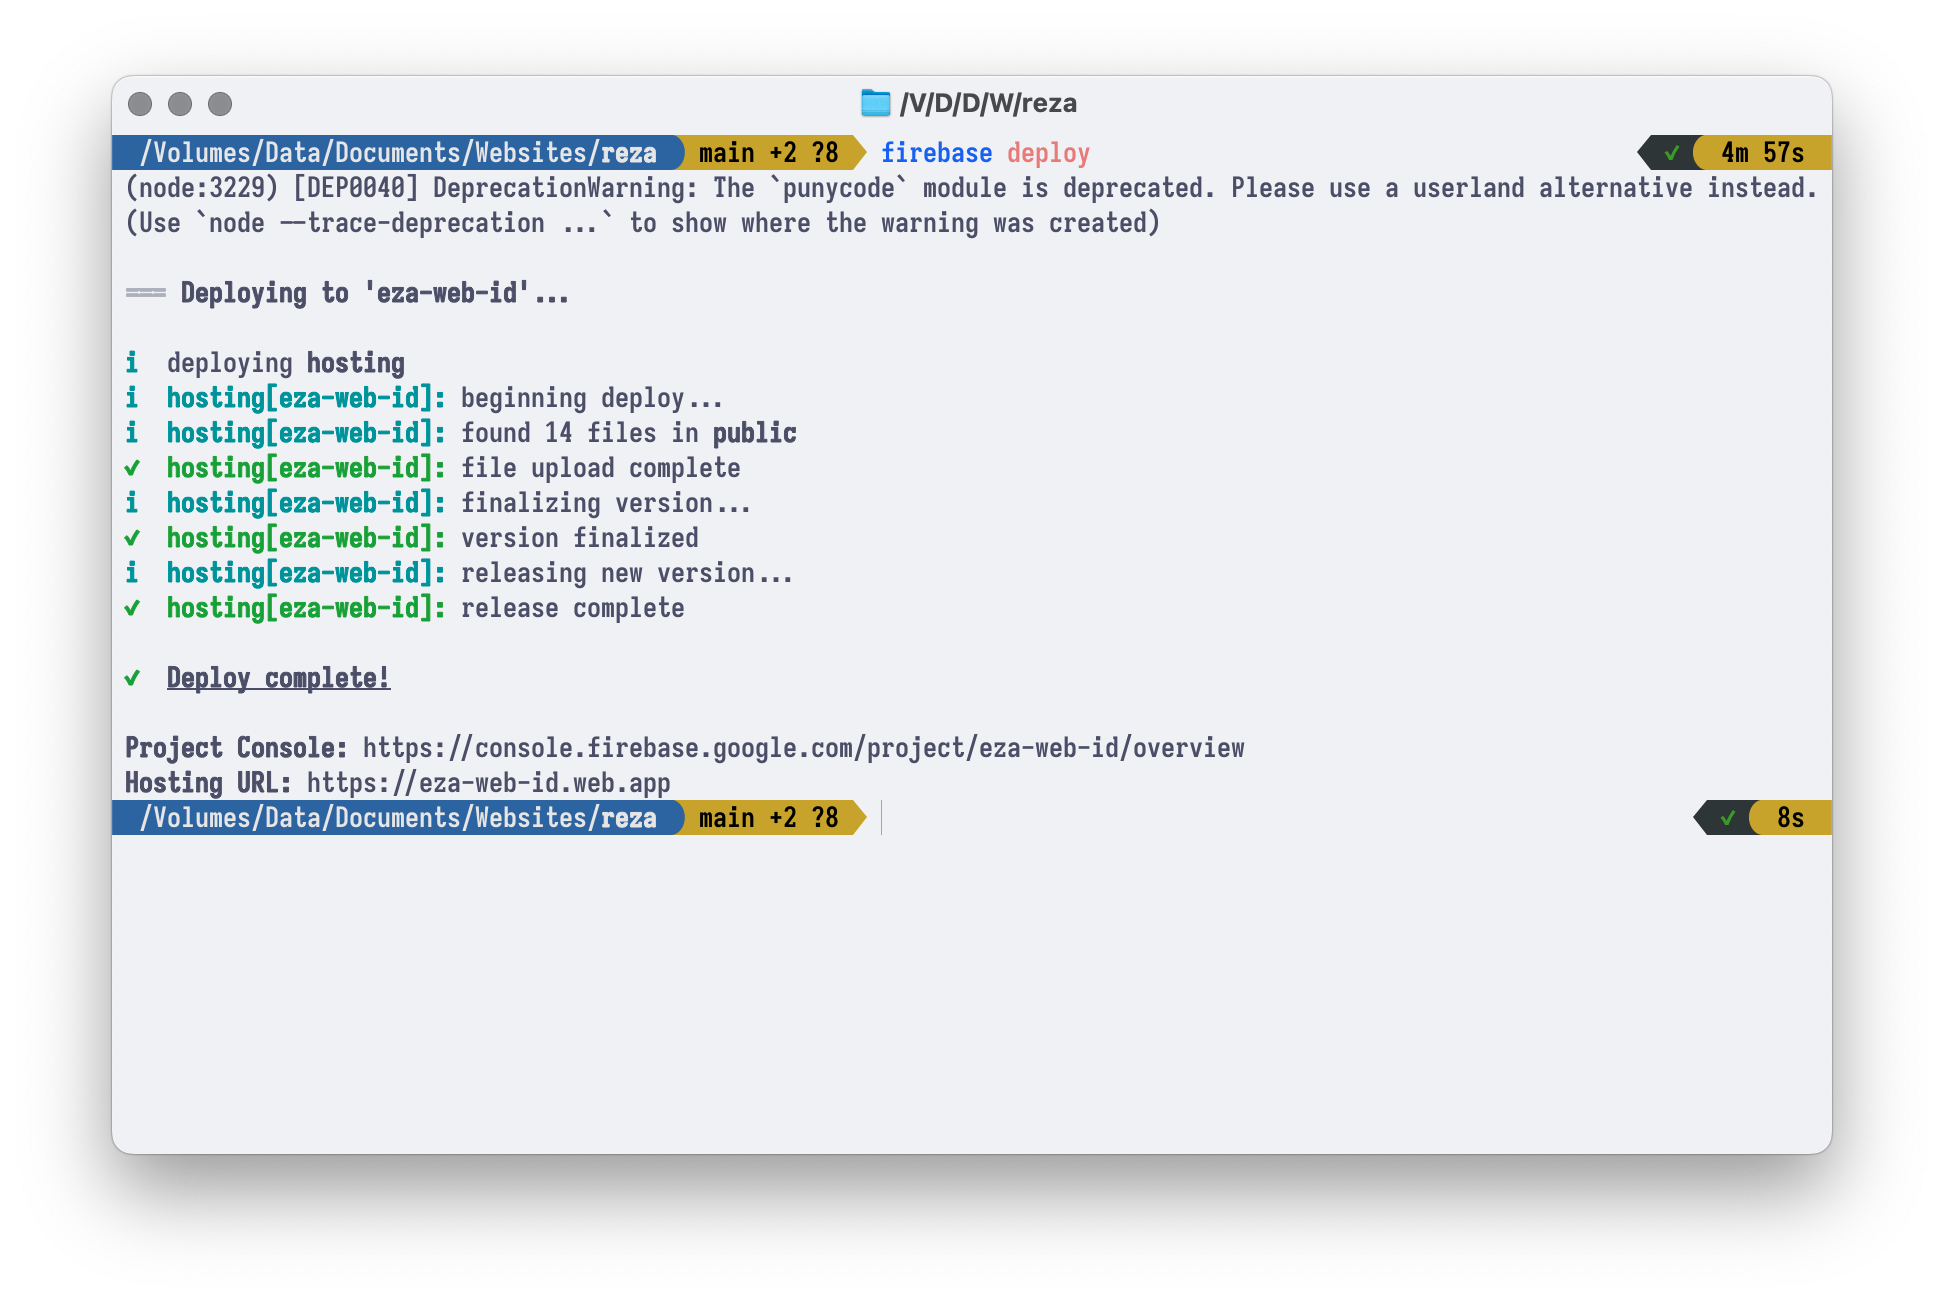Click the info 'i' on 'releasing new version' line
Image resolution: width=1944 pixels, height=1302 pixels.
132,573
